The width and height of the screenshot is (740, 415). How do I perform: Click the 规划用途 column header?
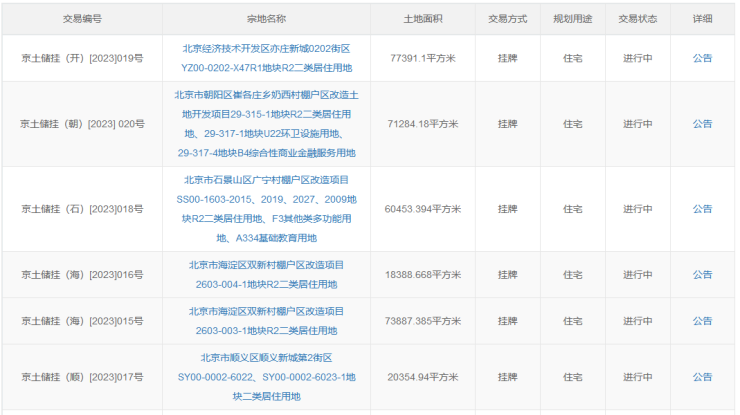coord(572,19)
